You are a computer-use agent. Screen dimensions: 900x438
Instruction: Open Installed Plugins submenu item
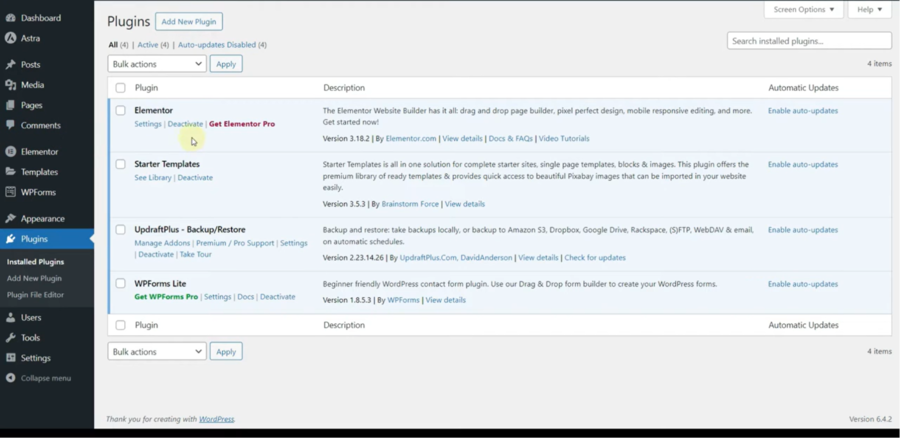point(36,262)
